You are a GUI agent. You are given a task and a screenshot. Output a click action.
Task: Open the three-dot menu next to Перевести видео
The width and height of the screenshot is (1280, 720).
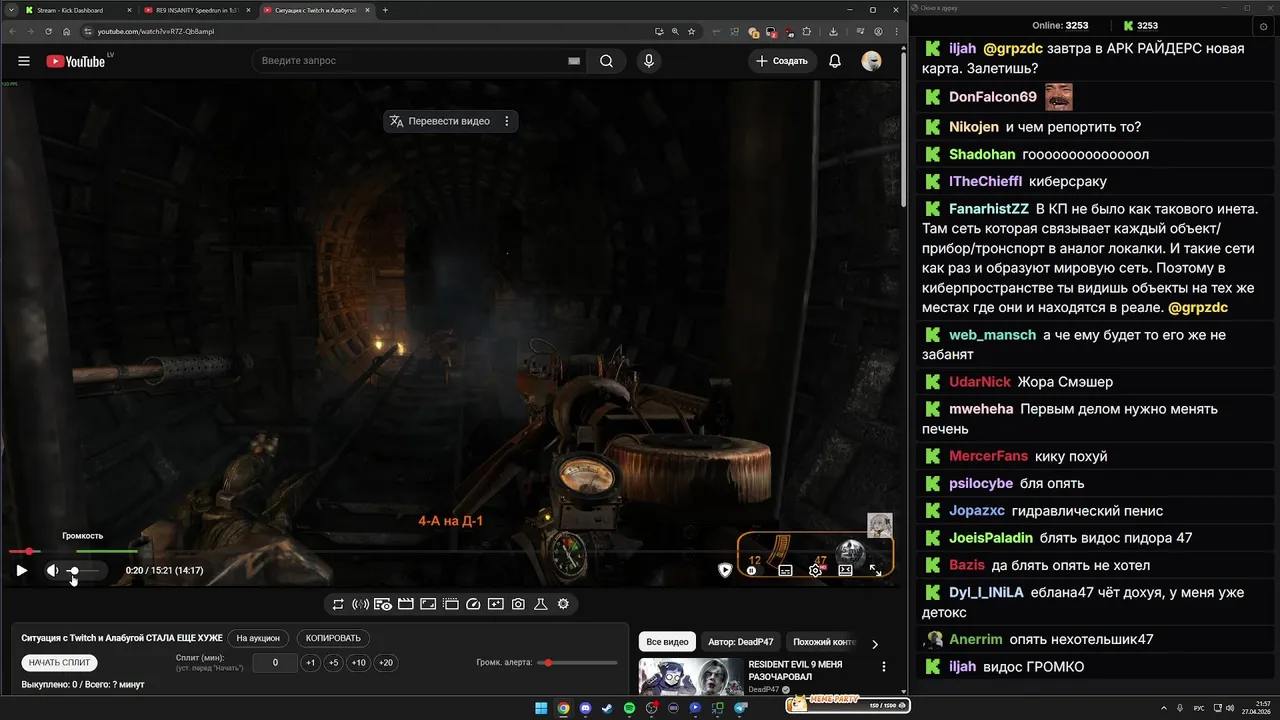[507, 121]
